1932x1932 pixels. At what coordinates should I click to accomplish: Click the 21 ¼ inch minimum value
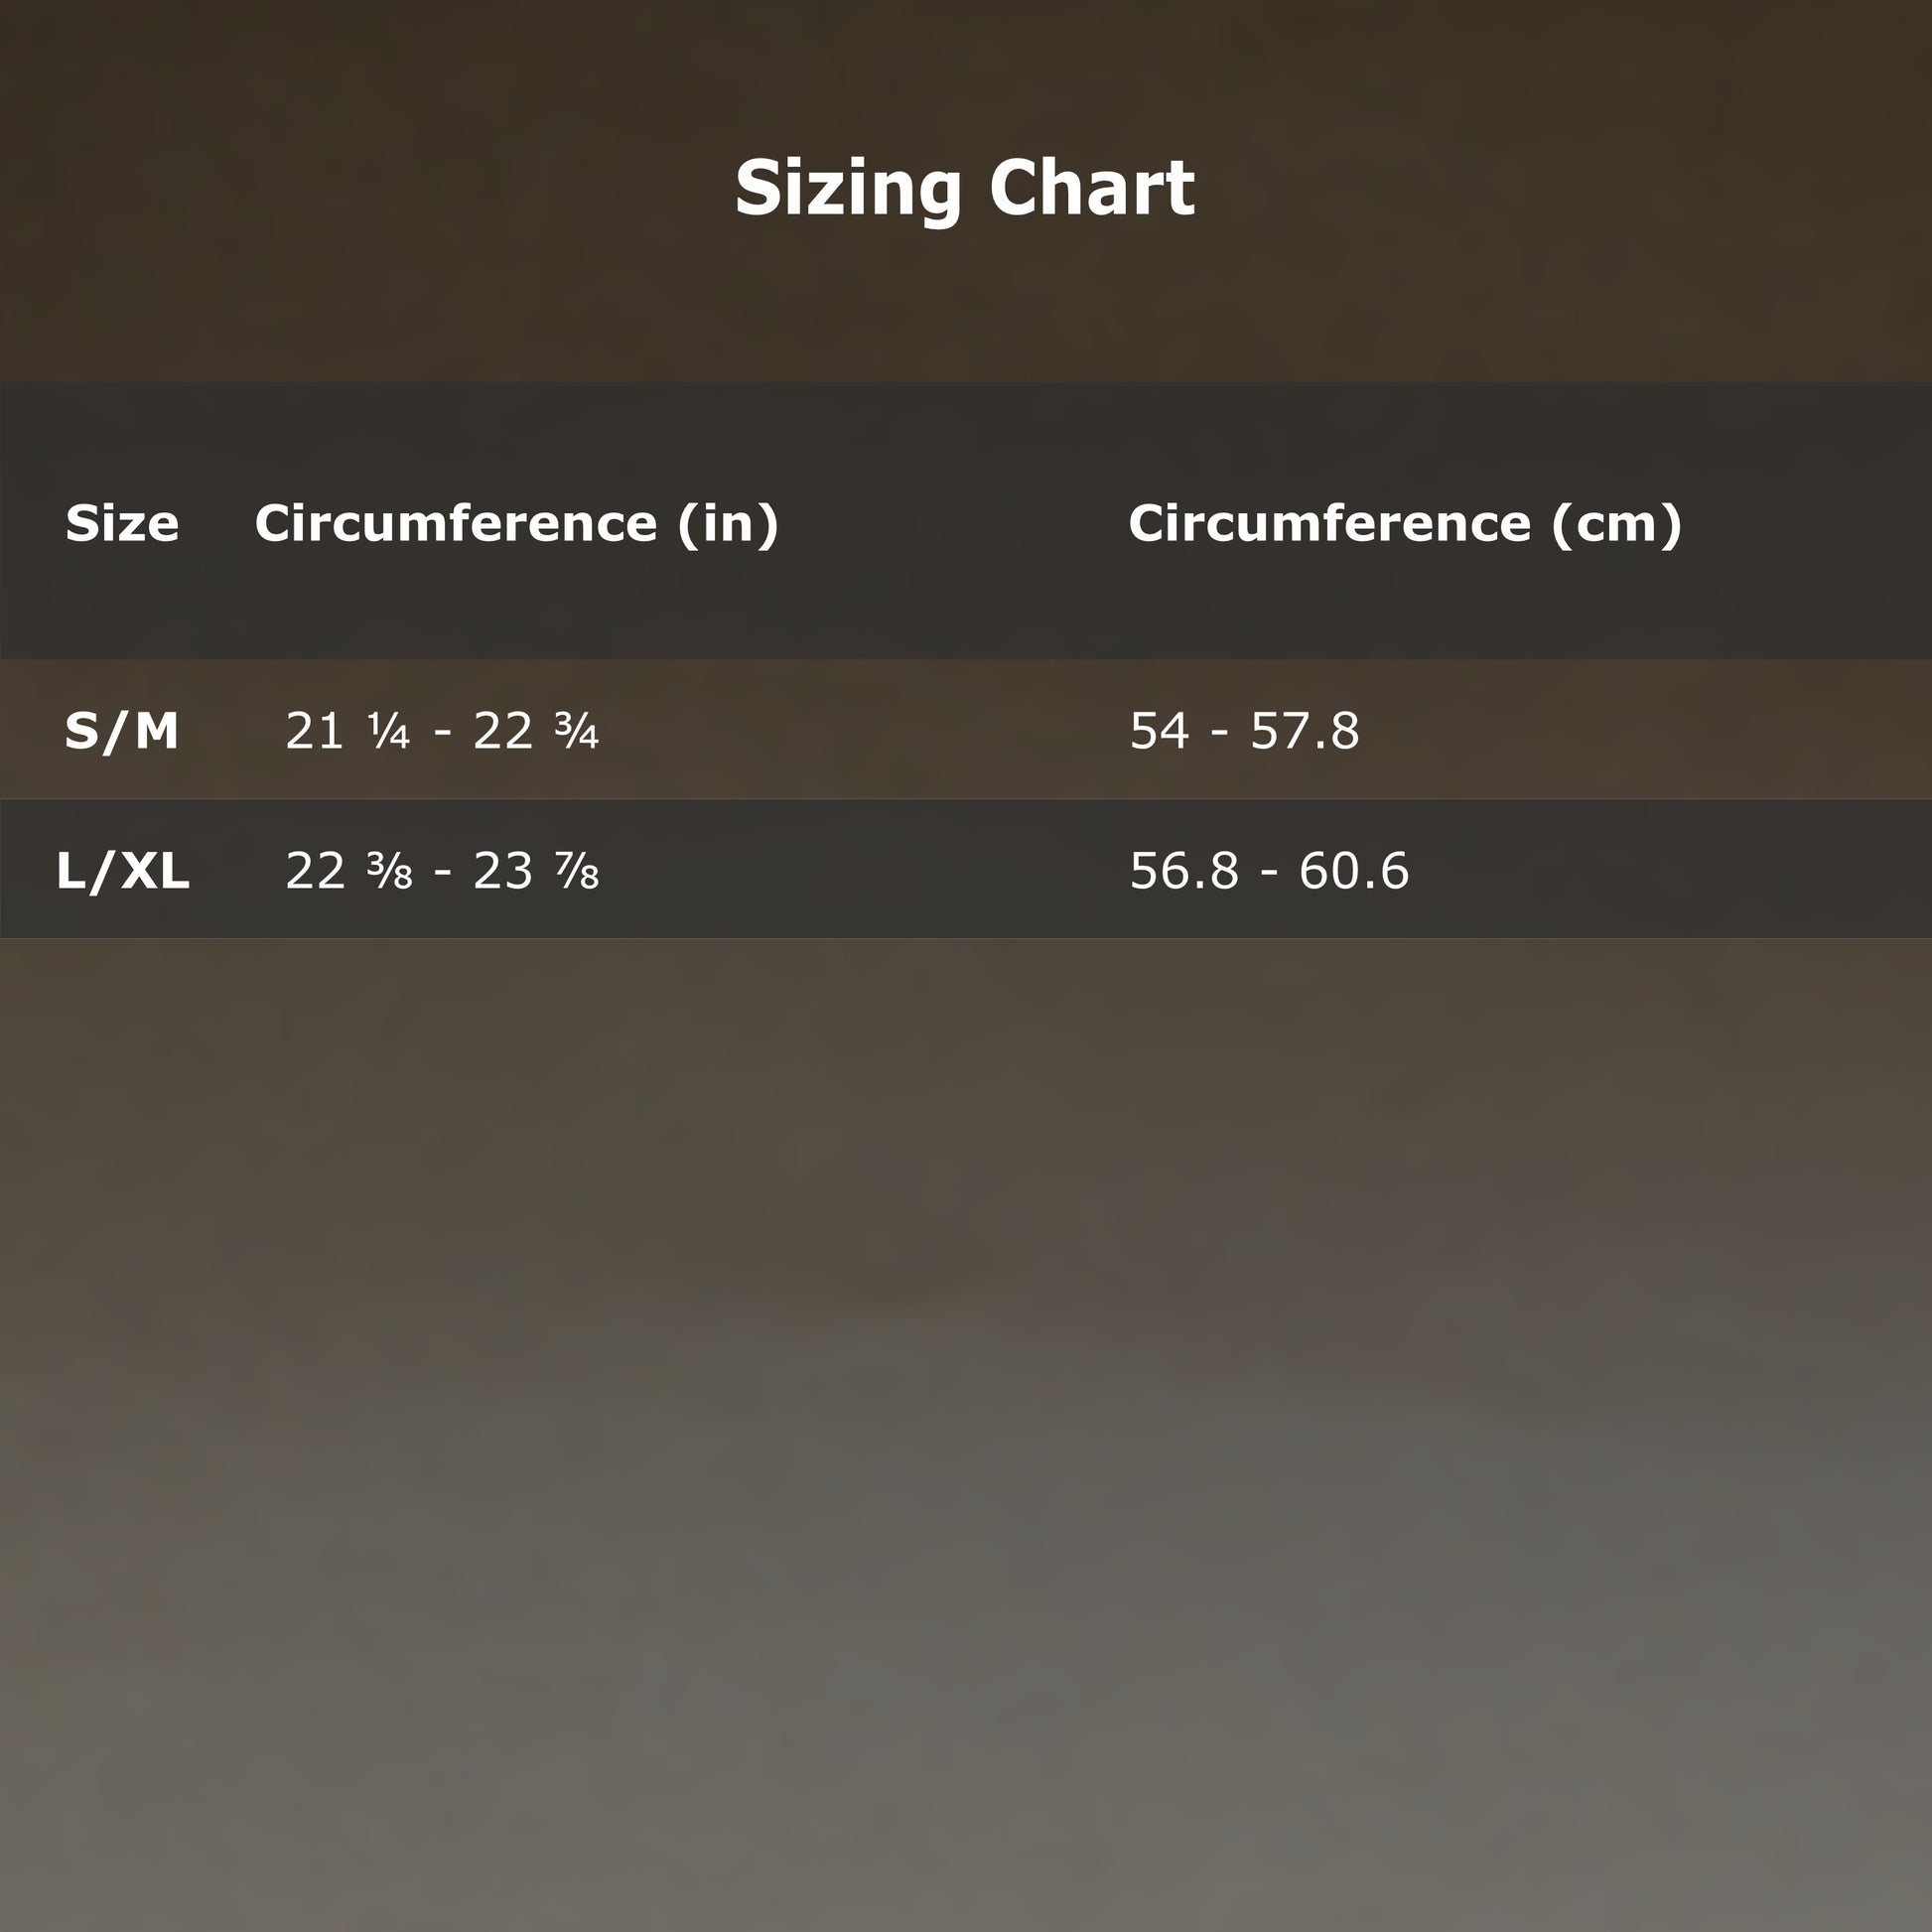point(347,731)
